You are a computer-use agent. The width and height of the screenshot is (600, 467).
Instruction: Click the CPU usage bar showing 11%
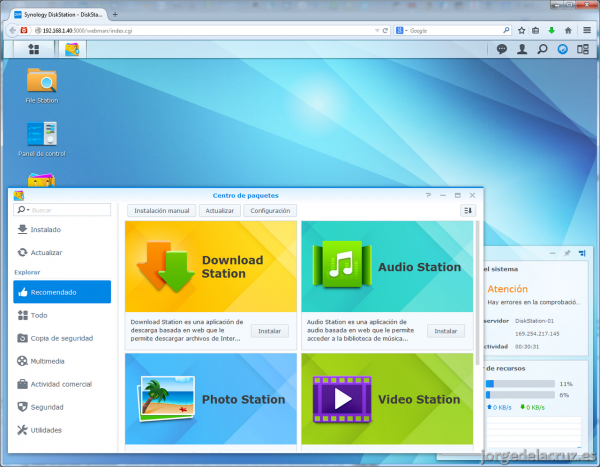[x=520, y=384]
